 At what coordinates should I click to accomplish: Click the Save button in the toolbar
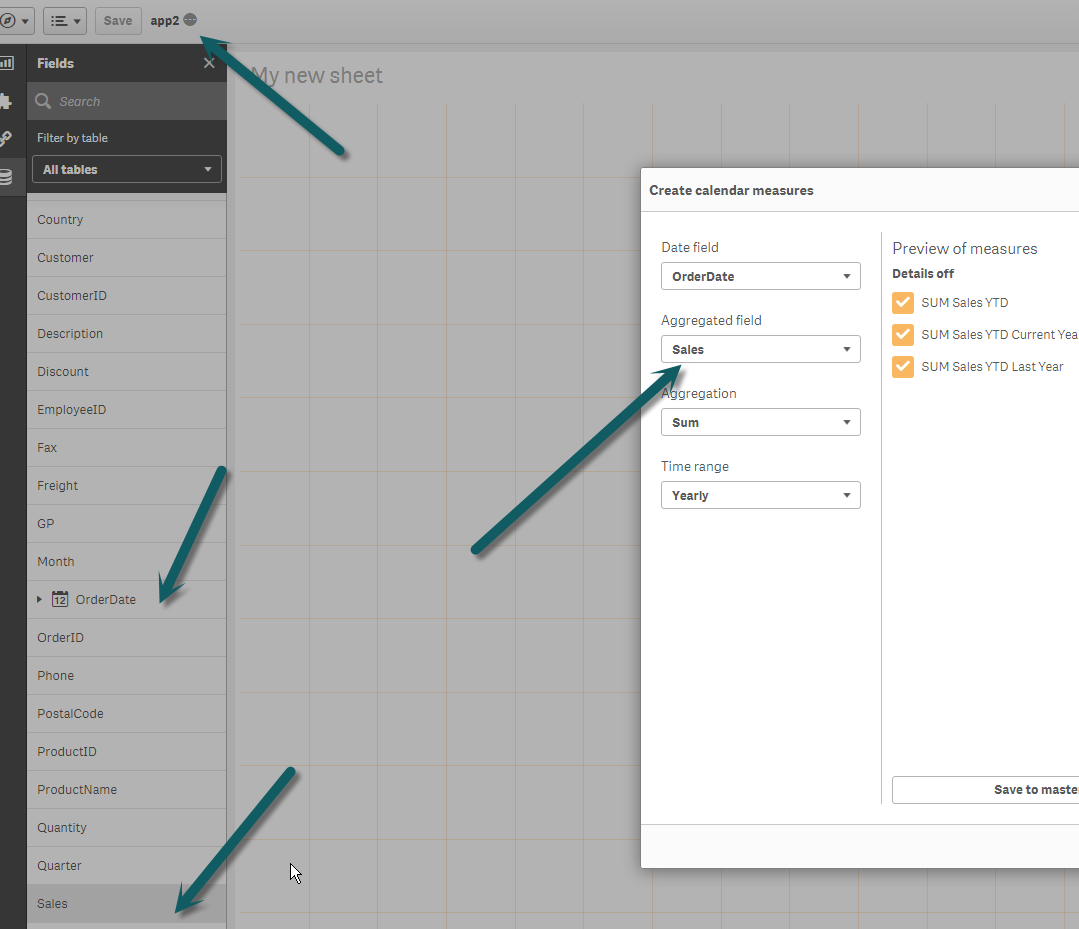click(x=118, y=21)
